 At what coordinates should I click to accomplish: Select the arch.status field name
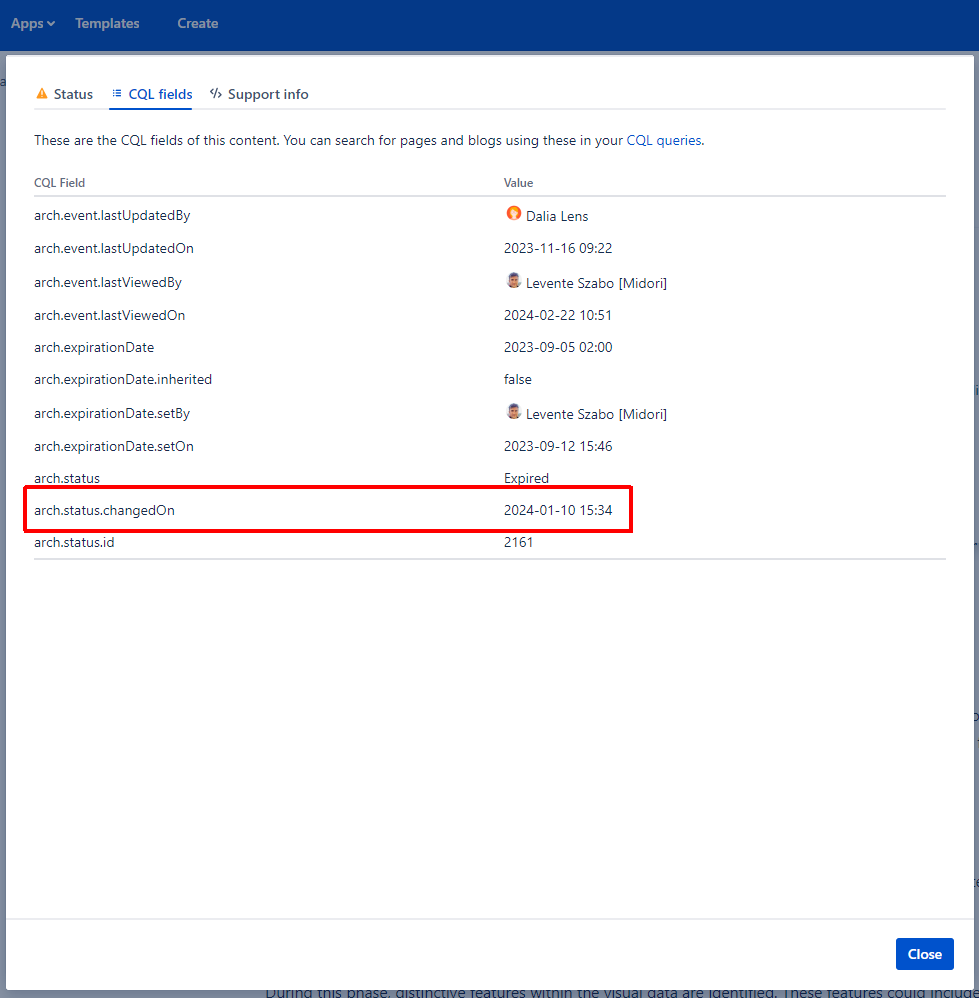(67, 479)
